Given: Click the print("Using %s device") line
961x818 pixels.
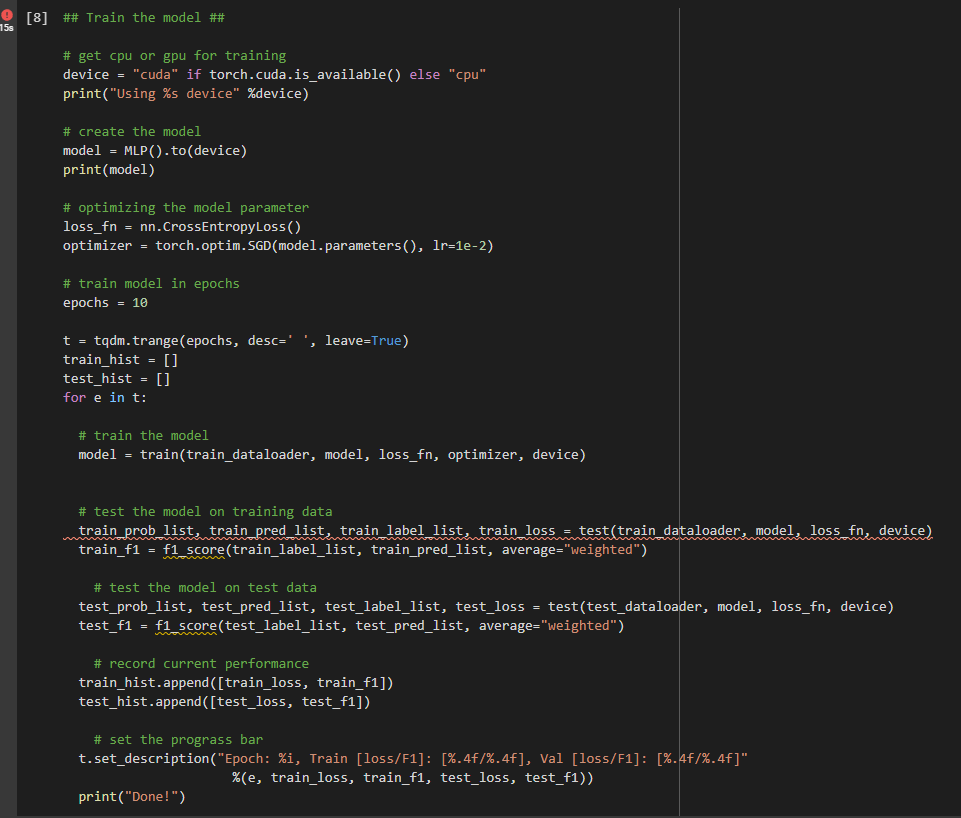Looking at the screenshot, I should point(186,94).
